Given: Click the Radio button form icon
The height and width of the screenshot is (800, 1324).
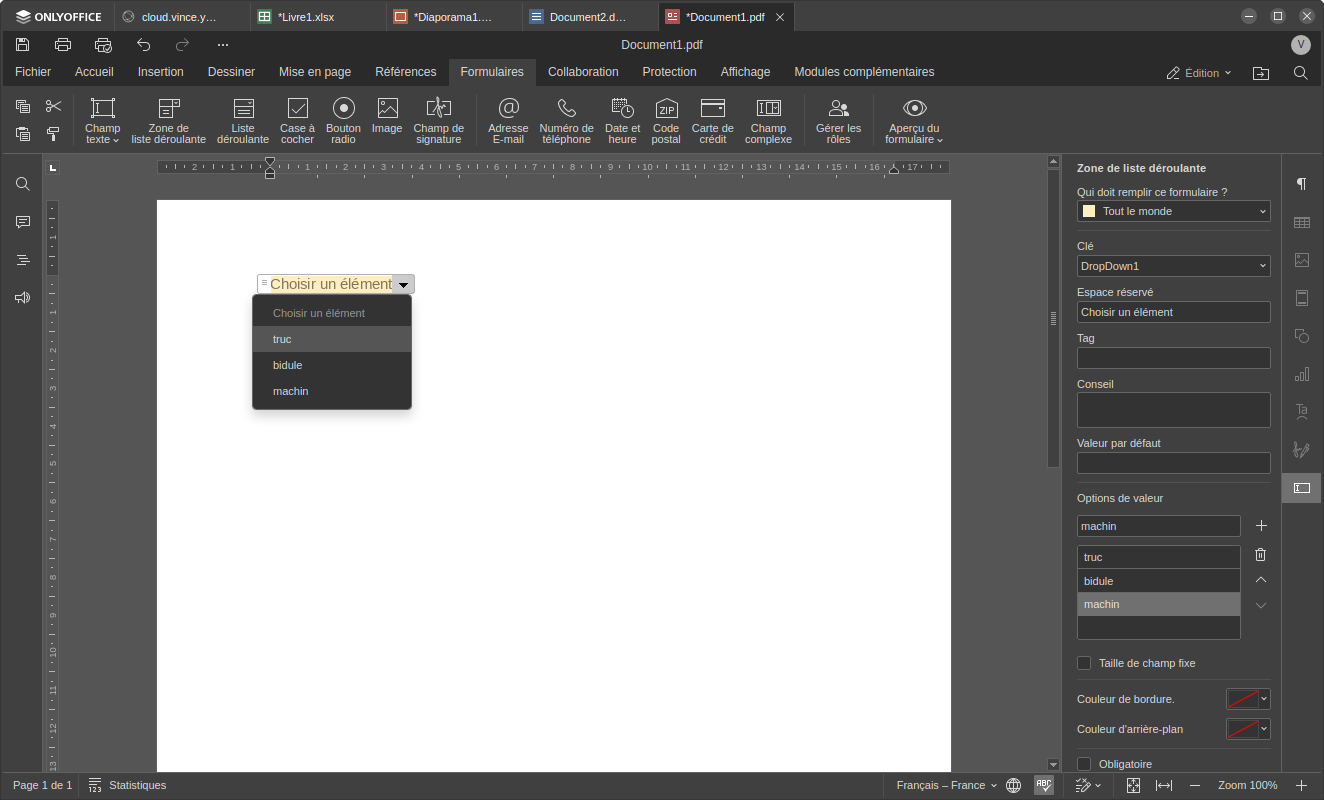Looking at the screenshot, I should (343, 120).
